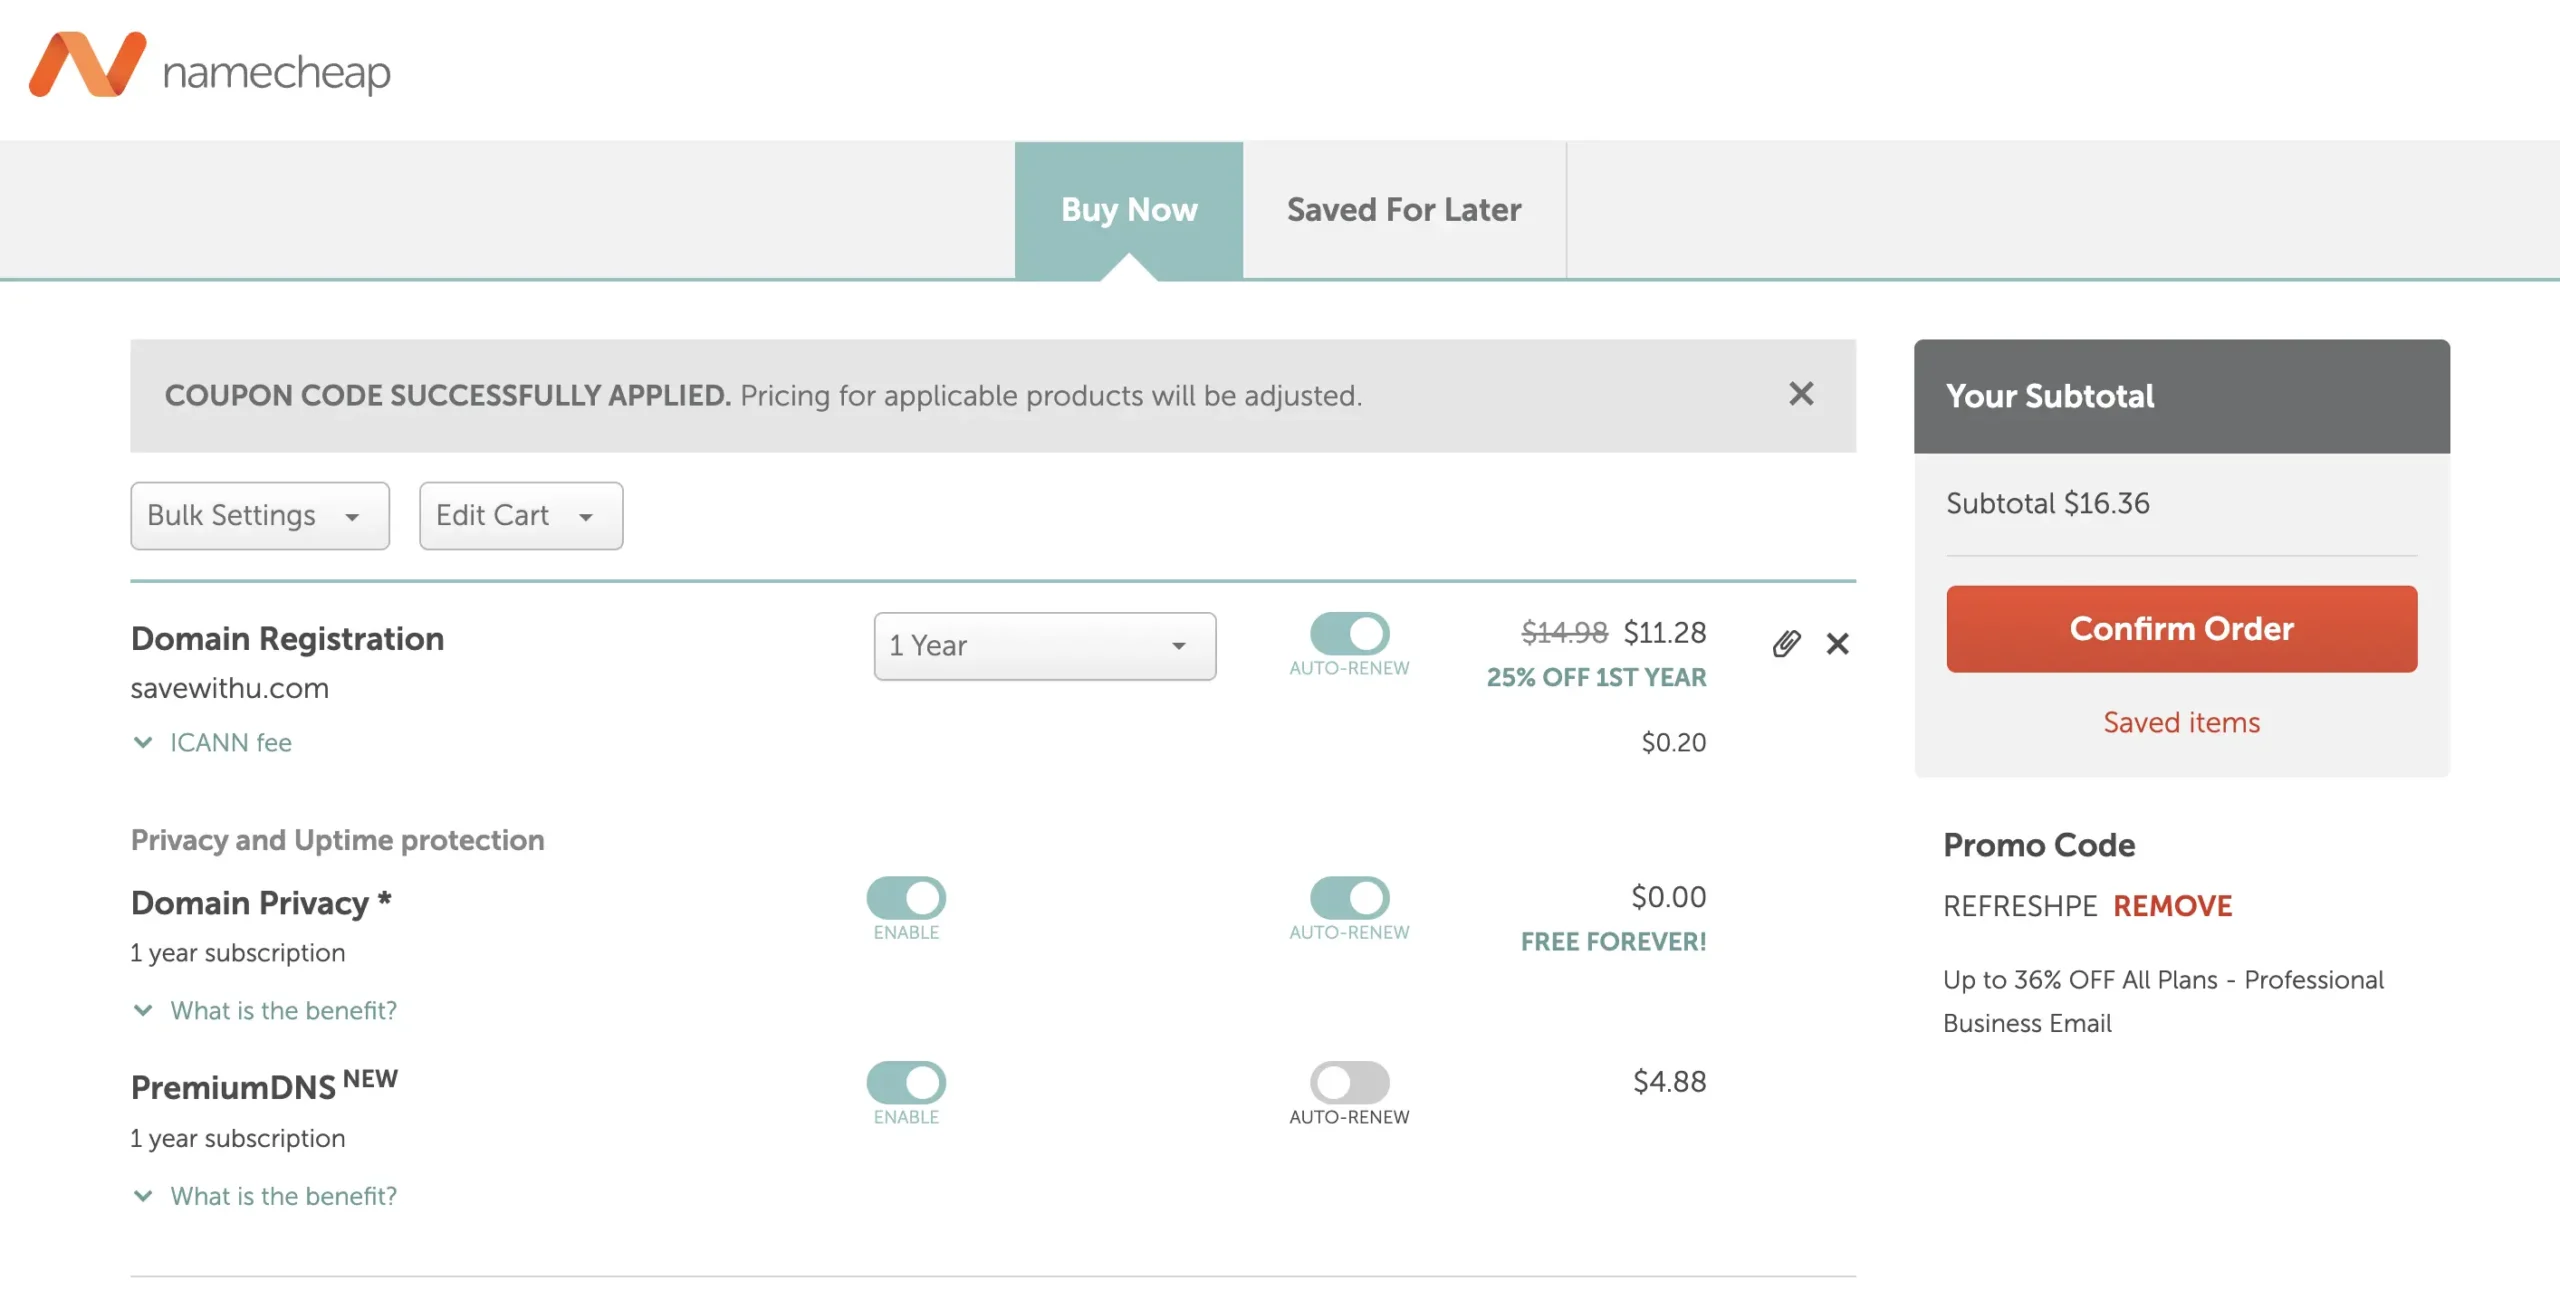
Task: Click the Confirm Order button
Action: coord(2182,629)
